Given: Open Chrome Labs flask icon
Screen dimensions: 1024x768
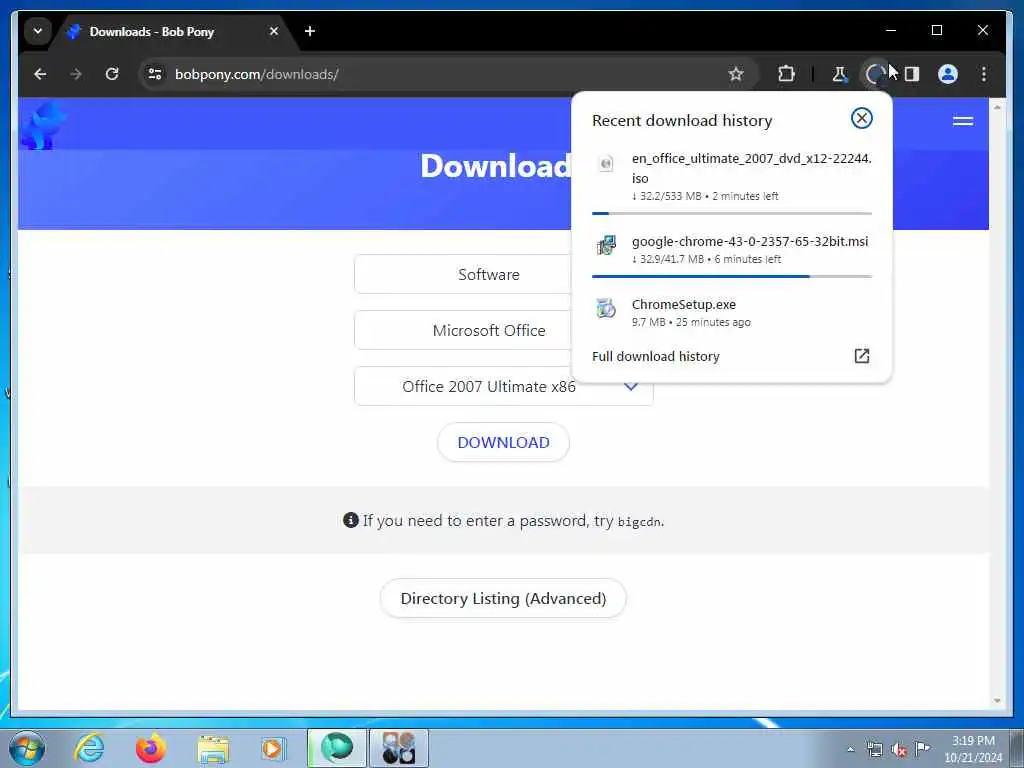Looking at the screenshot, I should pyautogui.click(x=840, y=74).
